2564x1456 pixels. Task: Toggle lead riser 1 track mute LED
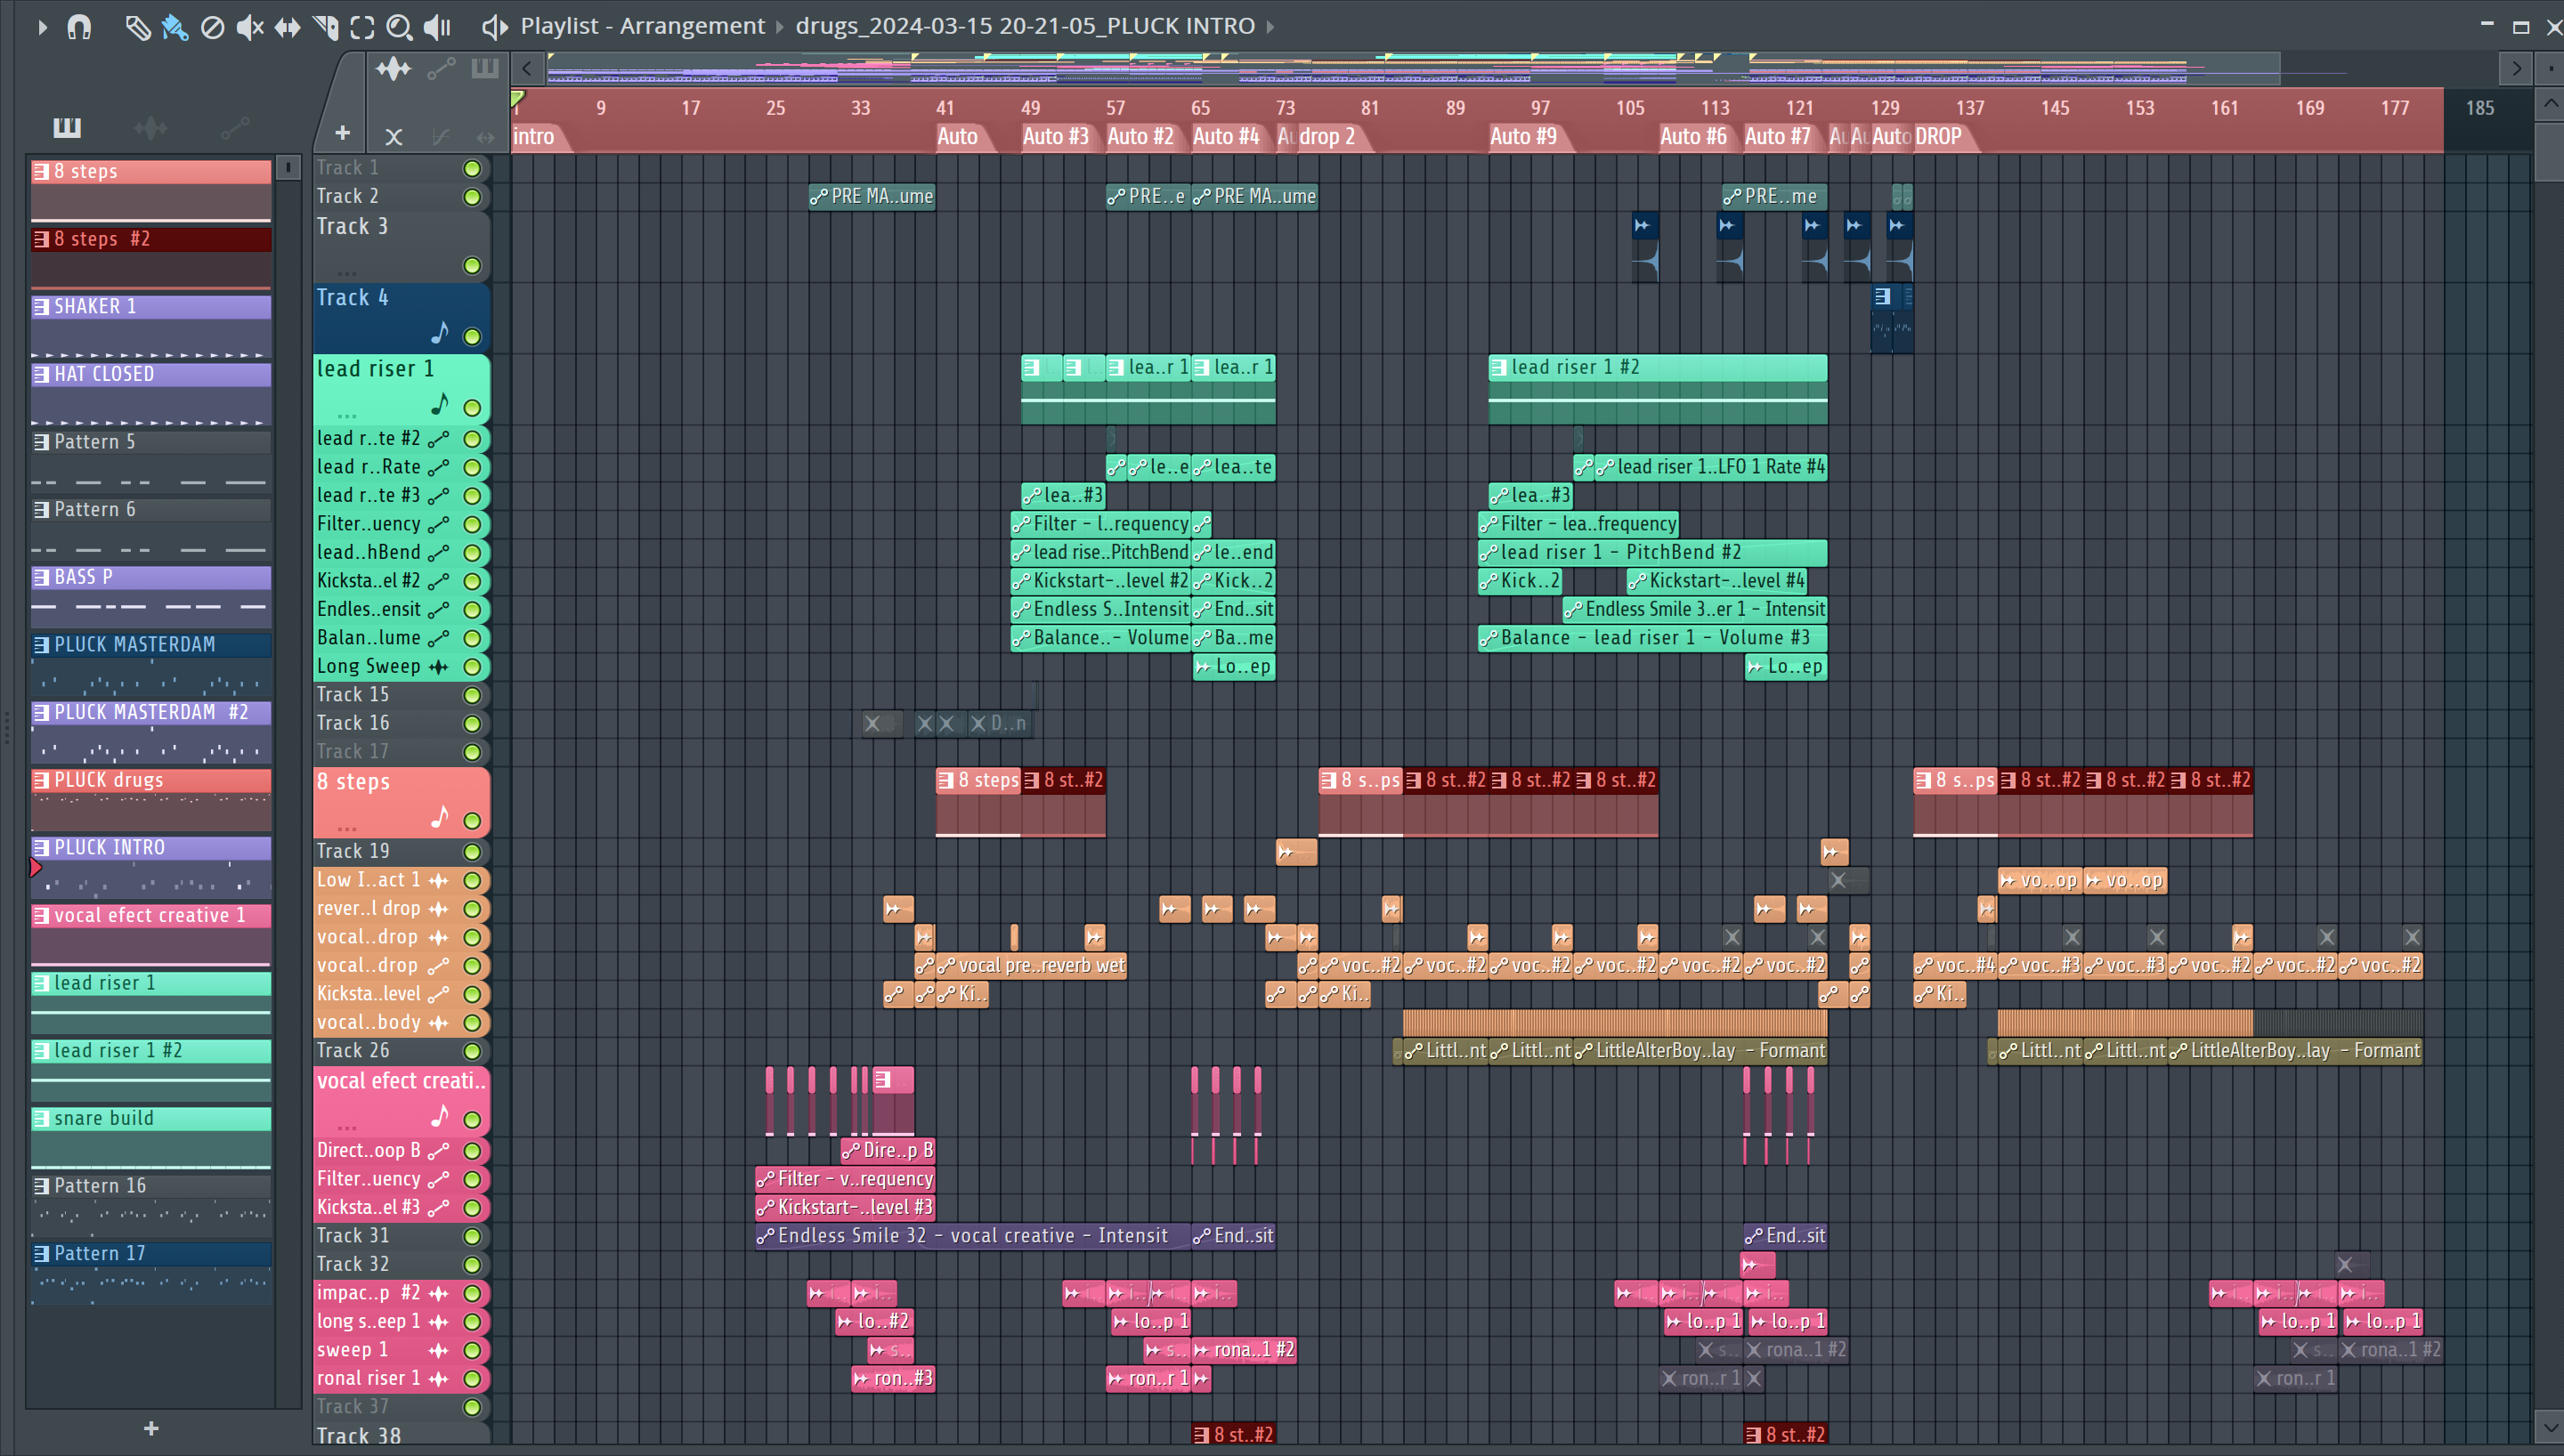coord(472,408)
